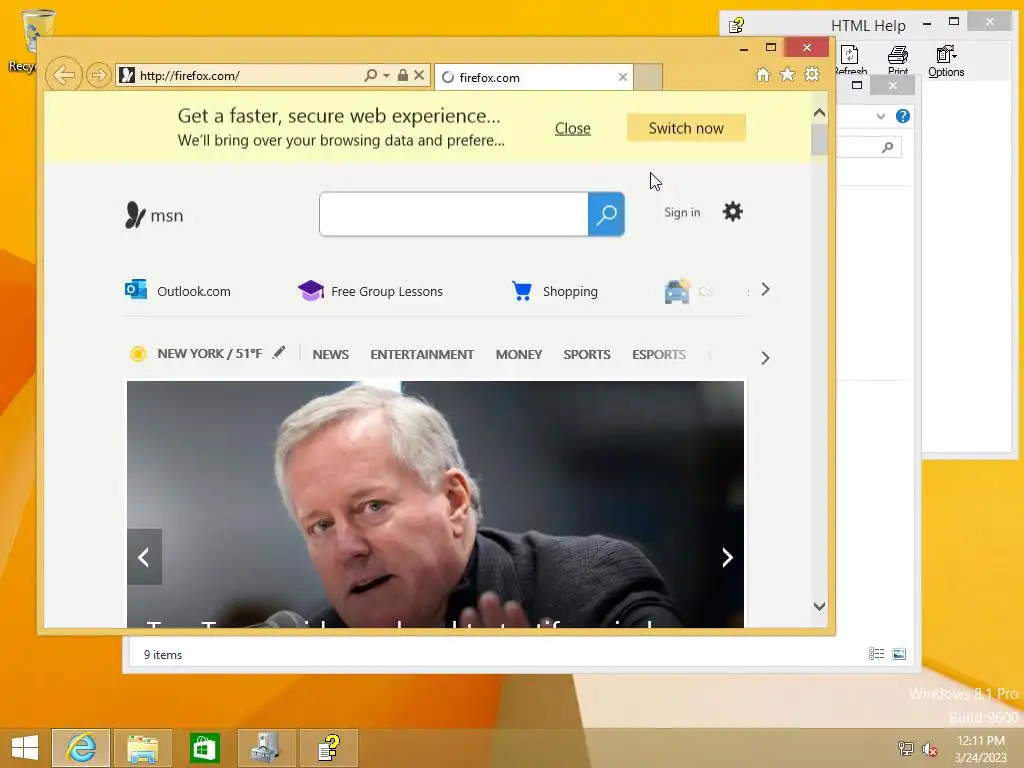The image size is (1024, 768).
Task: Click the NEW YORK / 51°F weather
Action: pyautogui.click(x=209, y=353)
